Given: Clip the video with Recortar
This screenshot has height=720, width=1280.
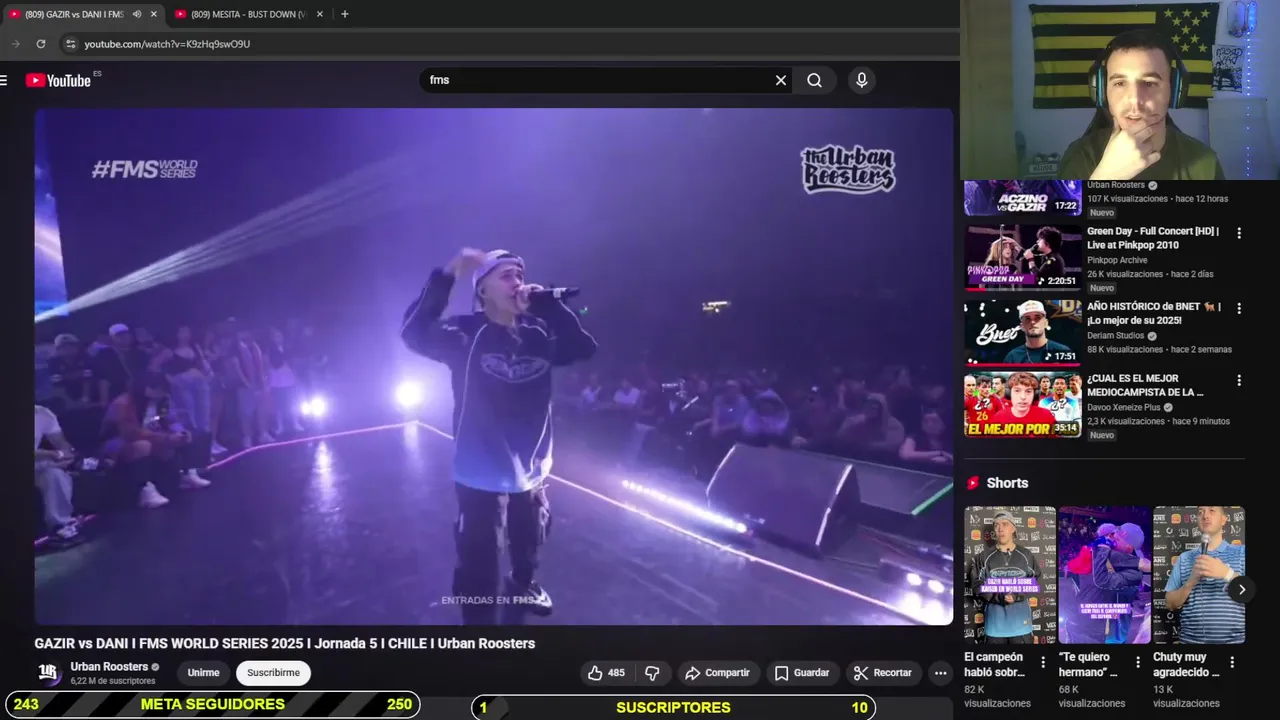Looking at the screenshot, I should 882,673.
